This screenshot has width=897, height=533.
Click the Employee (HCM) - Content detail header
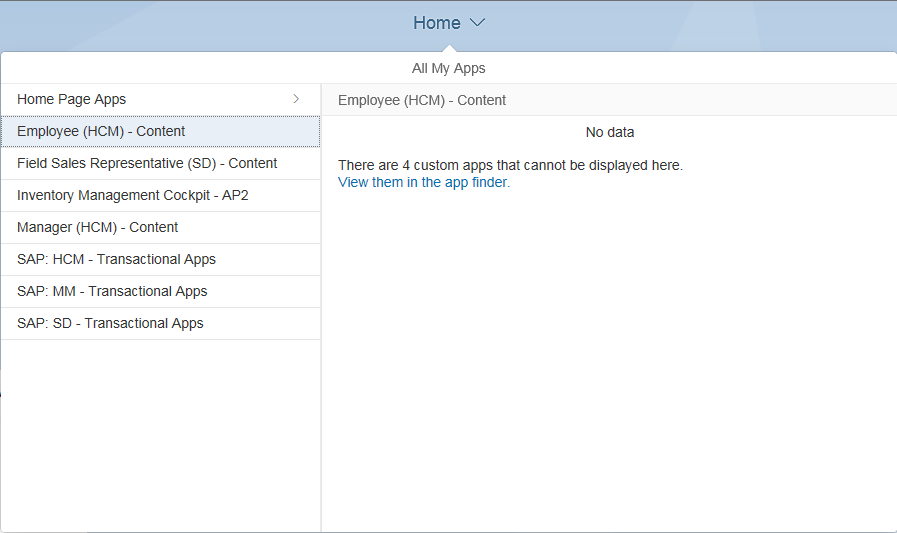(x=422, y=100)
